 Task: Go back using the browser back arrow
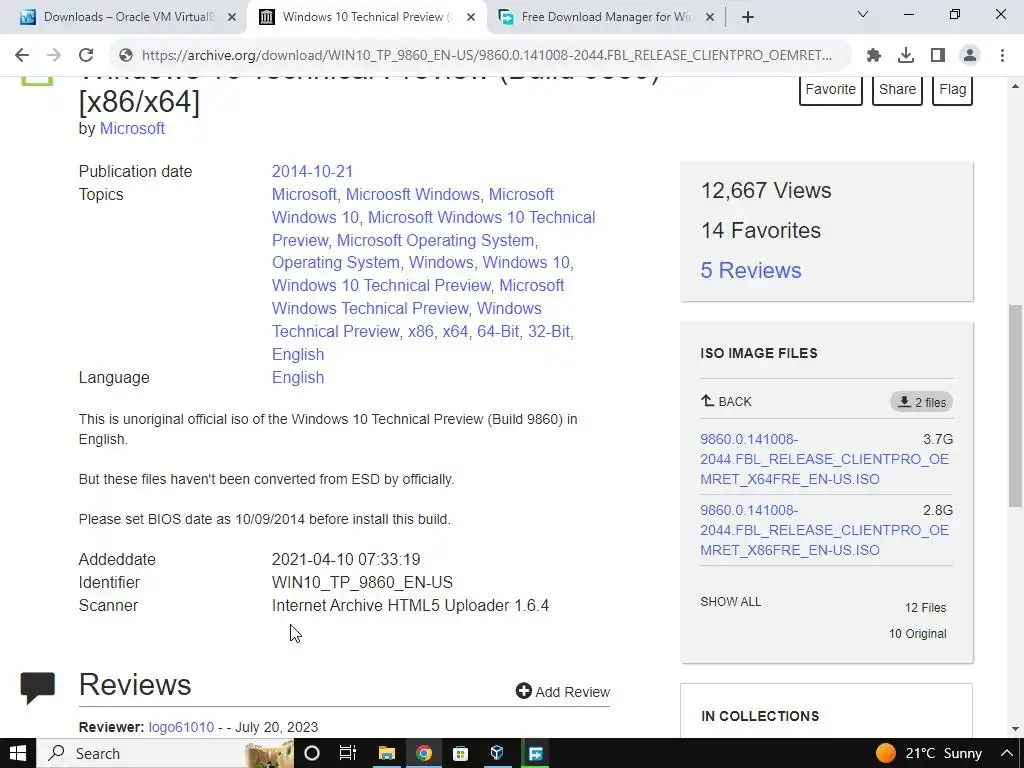coord(22,56)
